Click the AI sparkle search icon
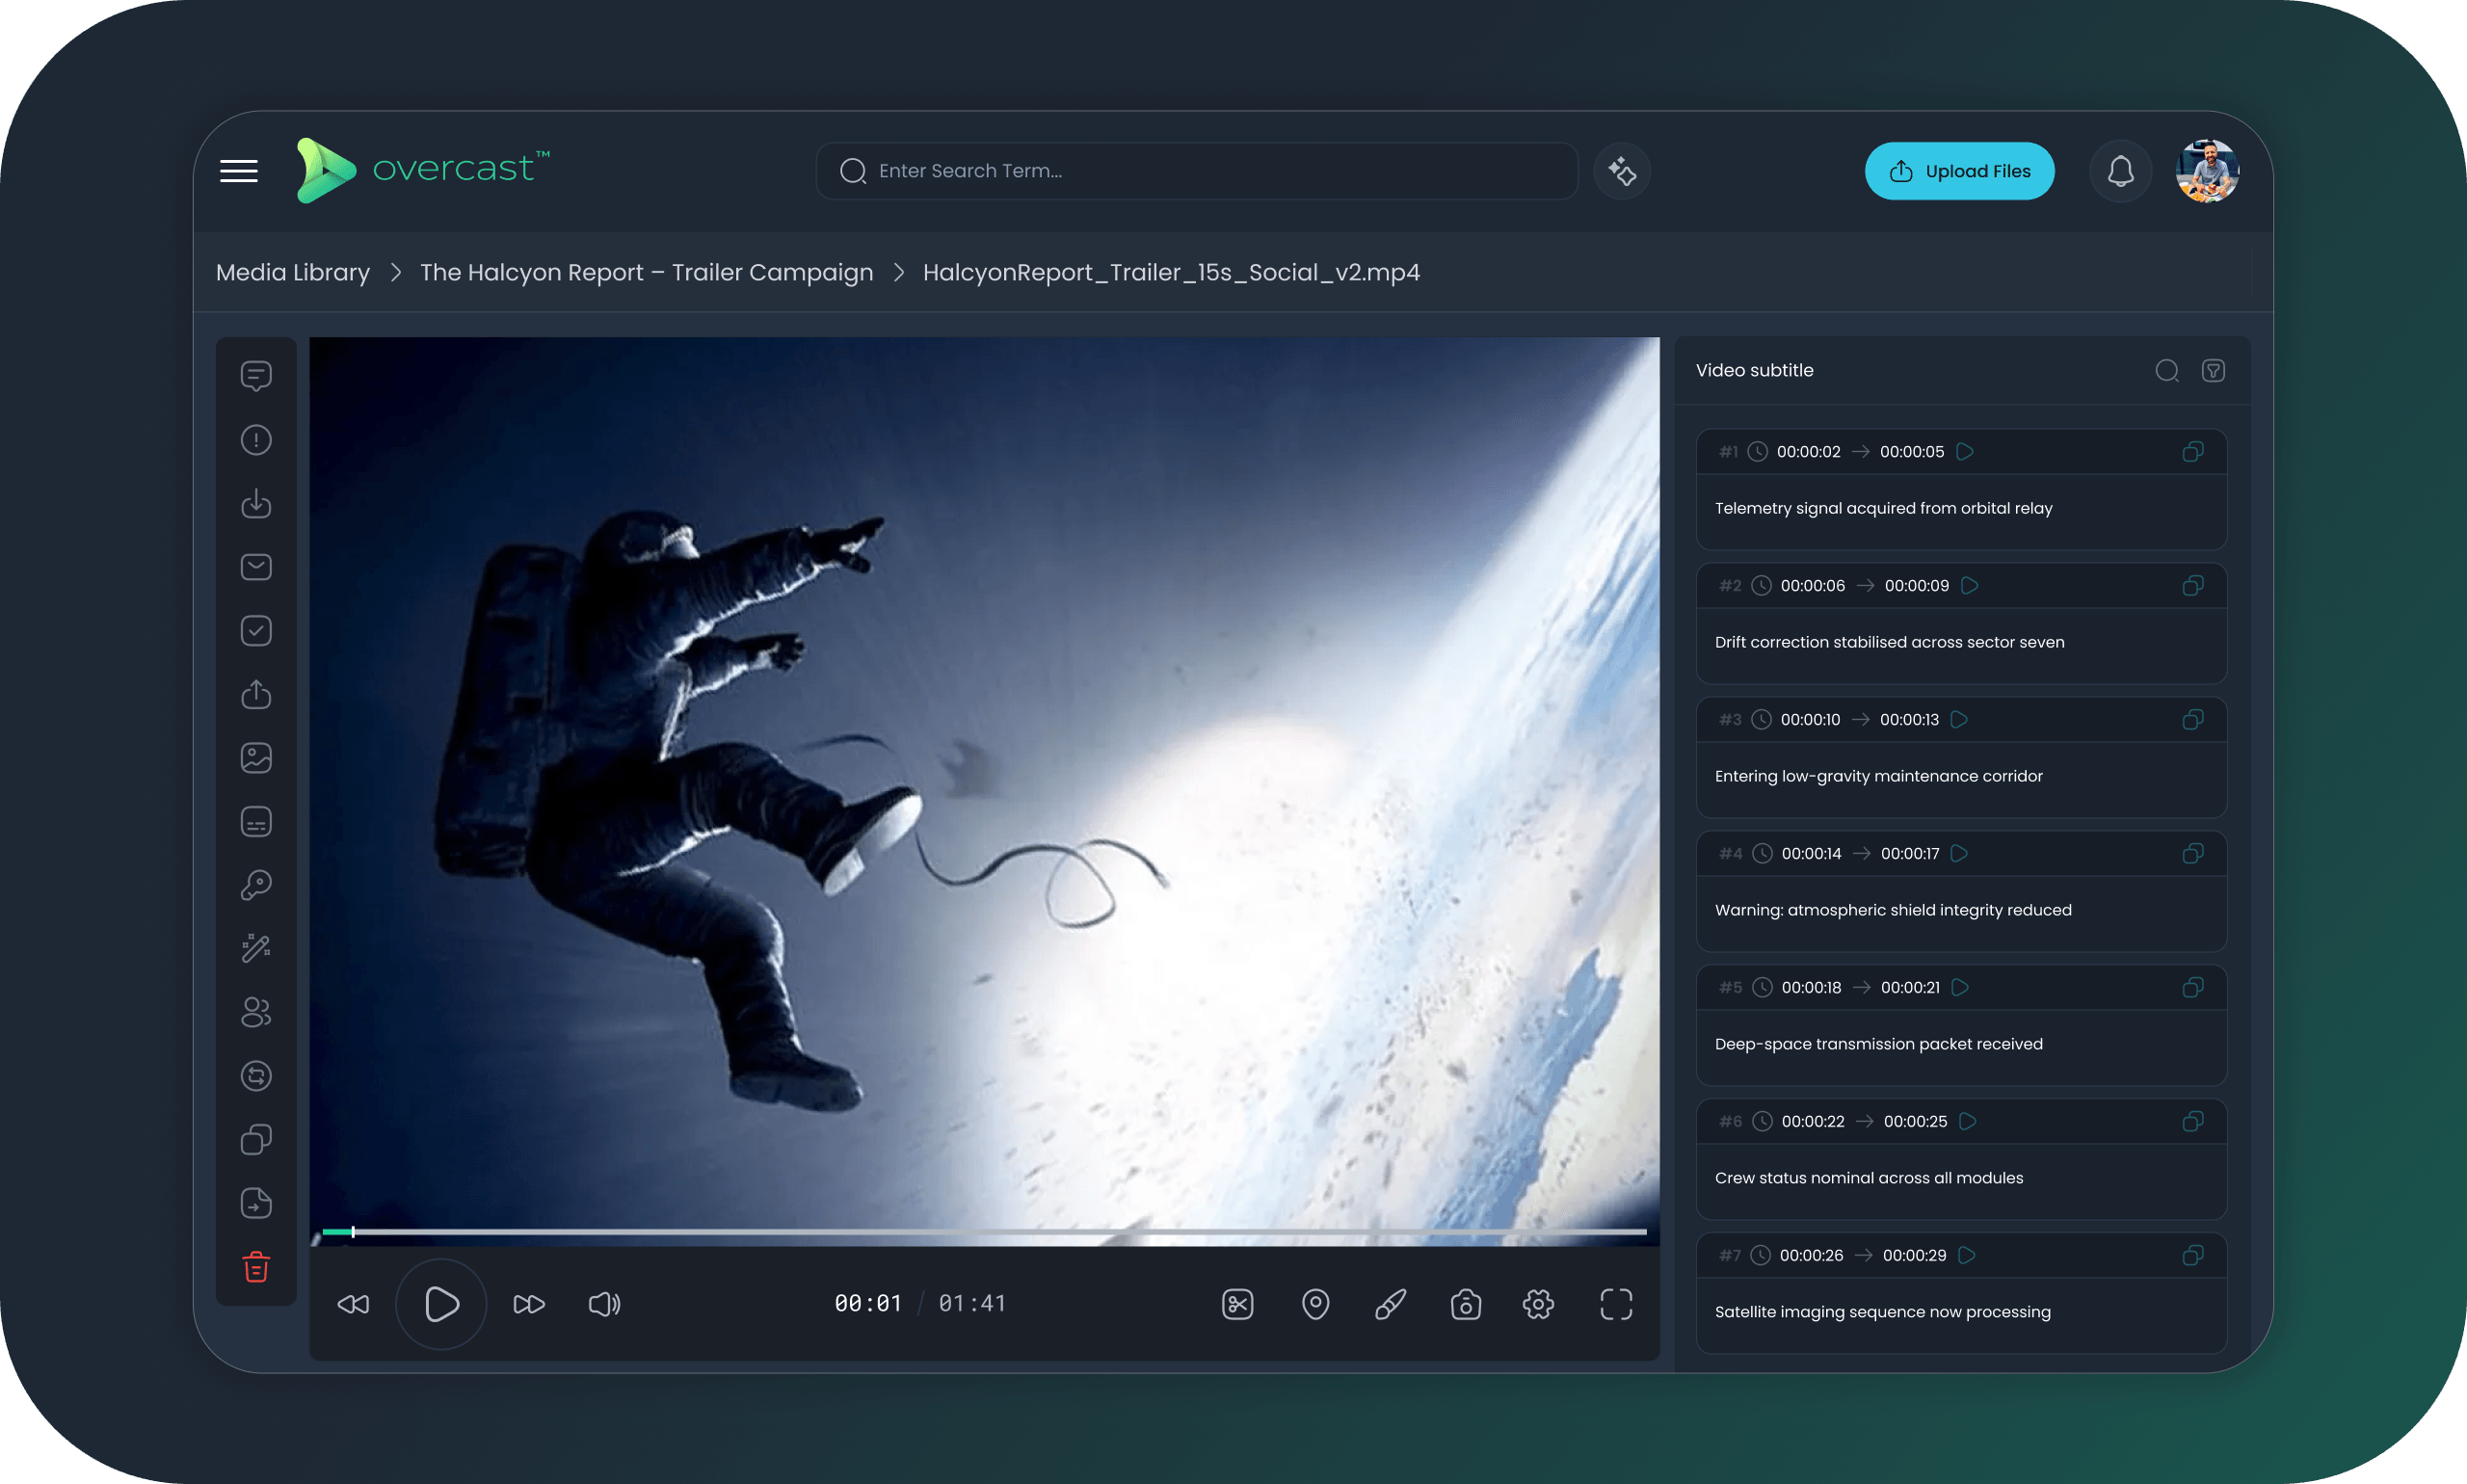 pos(1622,172)
